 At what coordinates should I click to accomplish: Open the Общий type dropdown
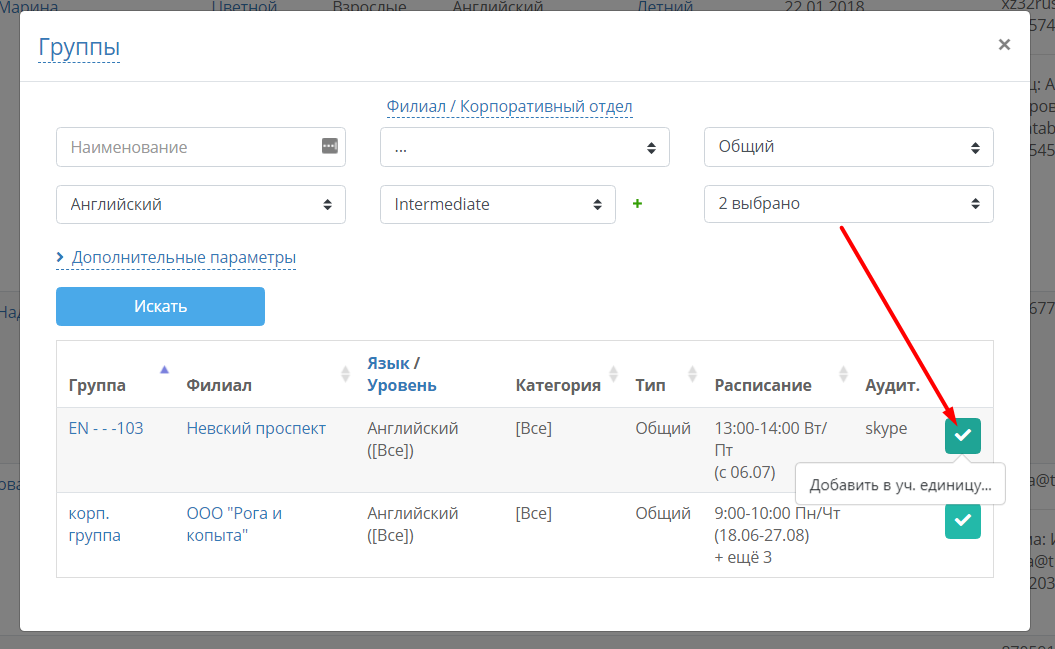(x=848, y=147)
